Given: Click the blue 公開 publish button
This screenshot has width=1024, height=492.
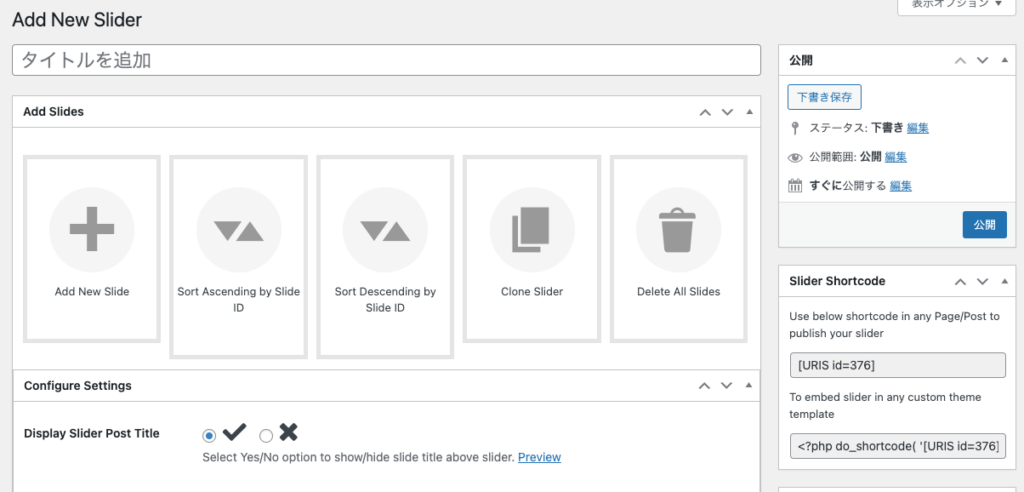Looking at the screenshot, I should [x=984, y=225].
